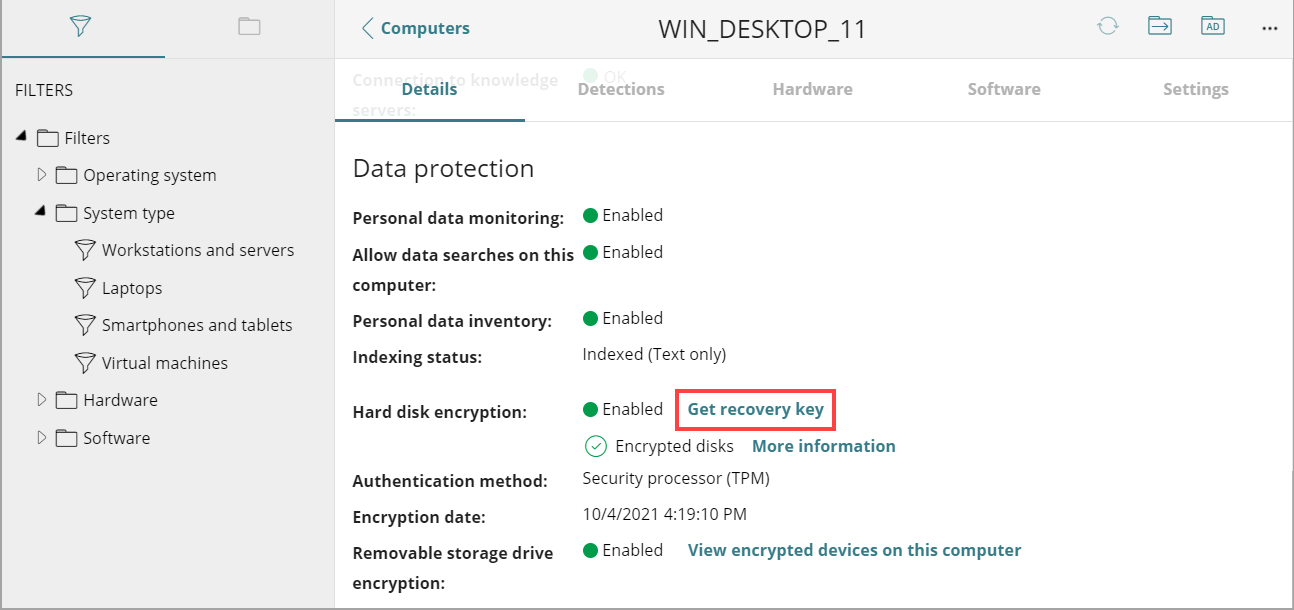Screen dimensions: 1294x610
Task: Expand the Operating system folder
Action: tap(41, 174)
